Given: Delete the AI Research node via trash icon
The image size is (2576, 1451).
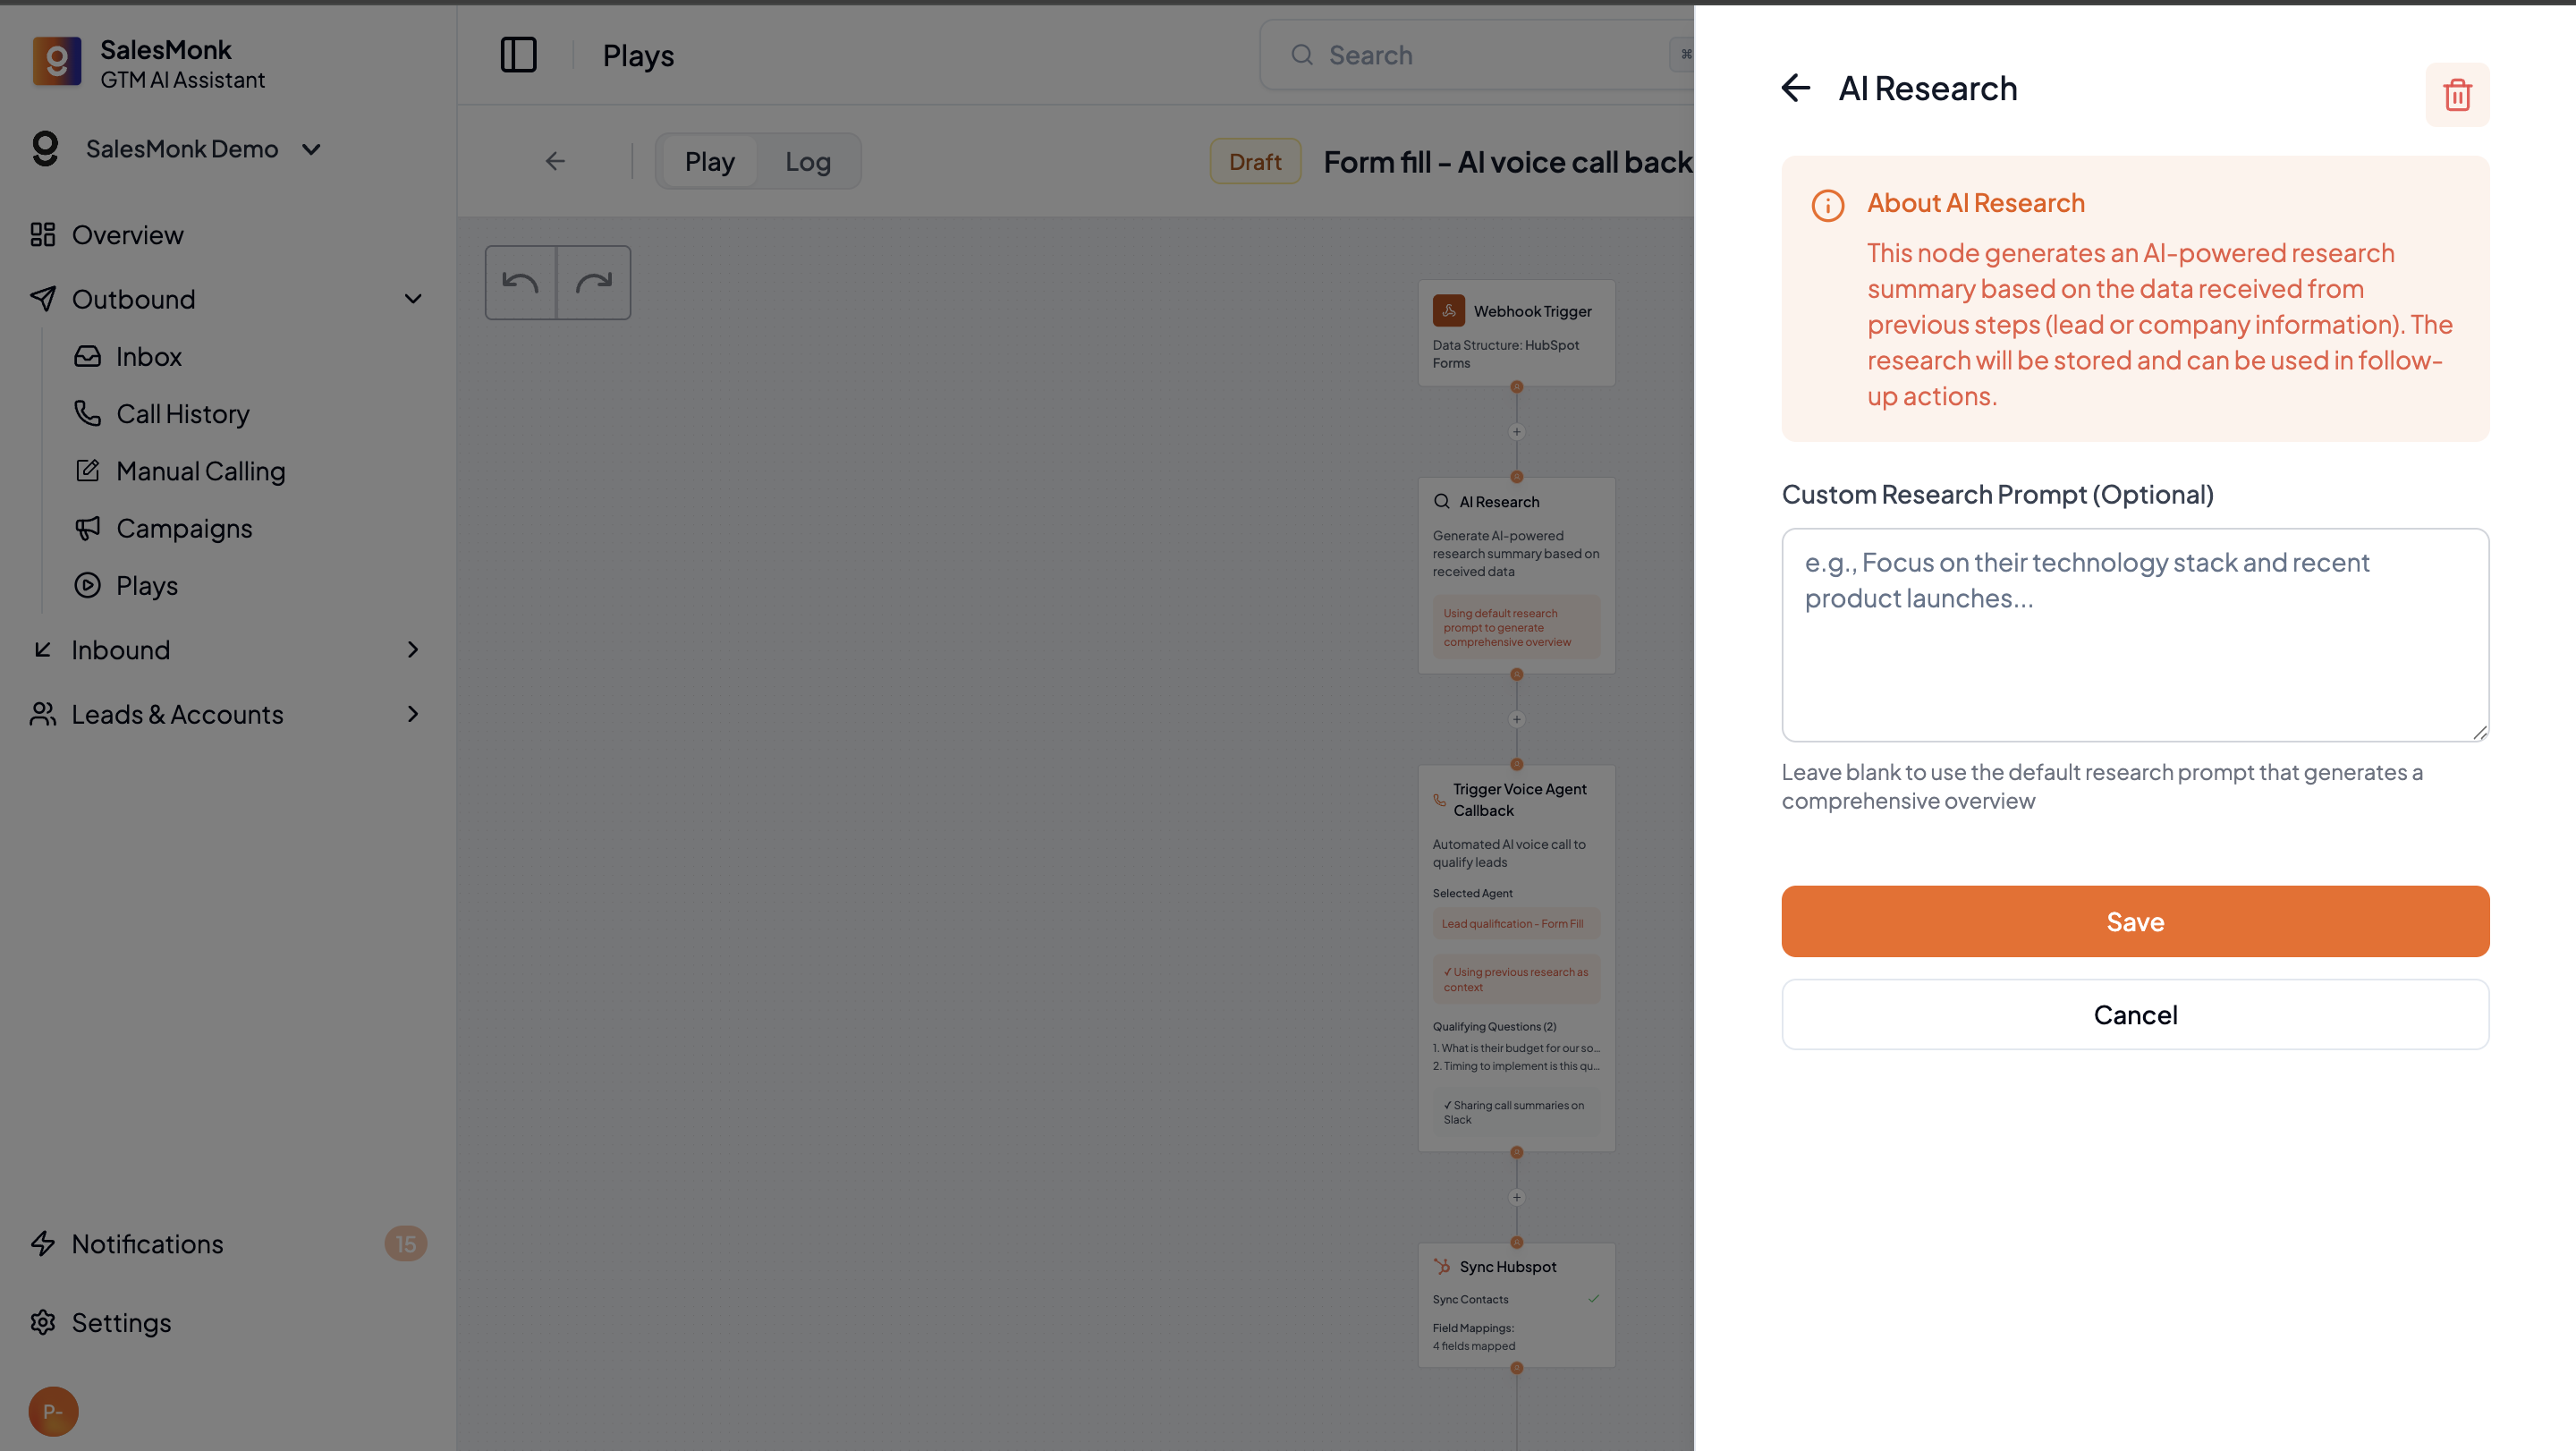Looking at the screenshot, I should pos(2456,95).
